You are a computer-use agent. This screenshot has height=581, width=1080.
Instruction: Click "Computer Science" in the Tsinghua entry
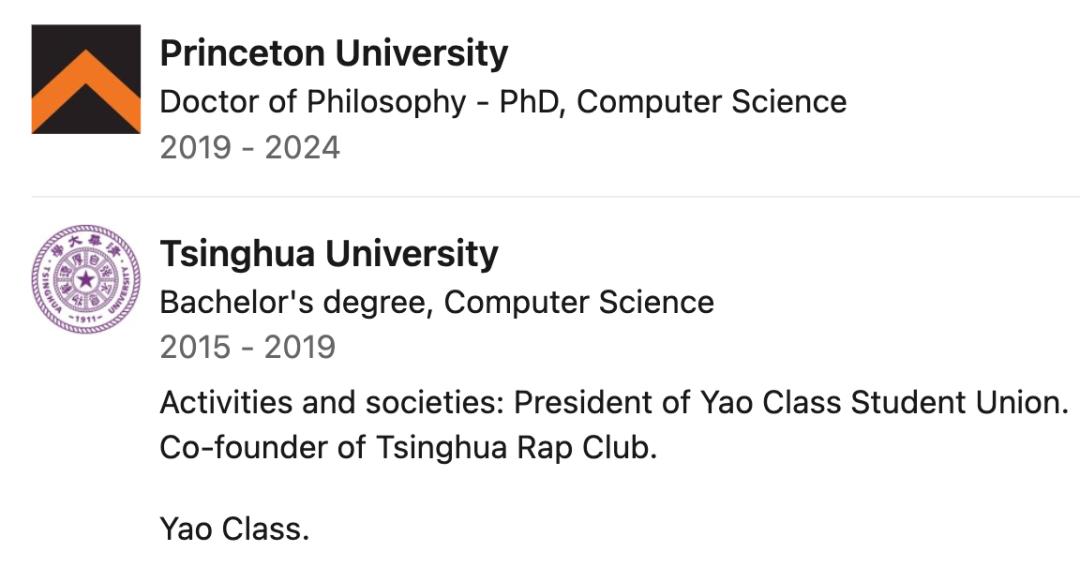tap(579, 301)
